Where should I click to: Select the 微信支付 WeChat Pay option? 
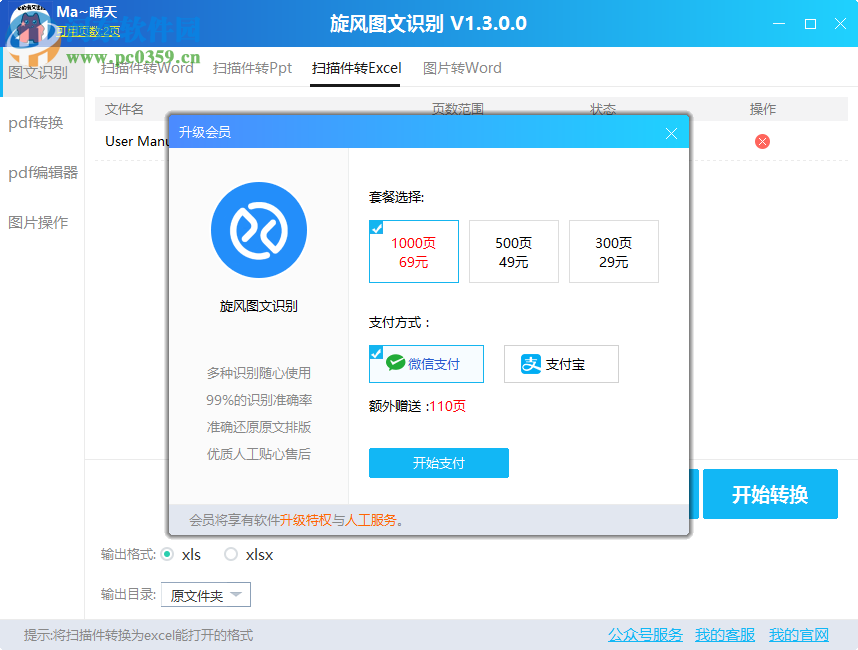426,363
